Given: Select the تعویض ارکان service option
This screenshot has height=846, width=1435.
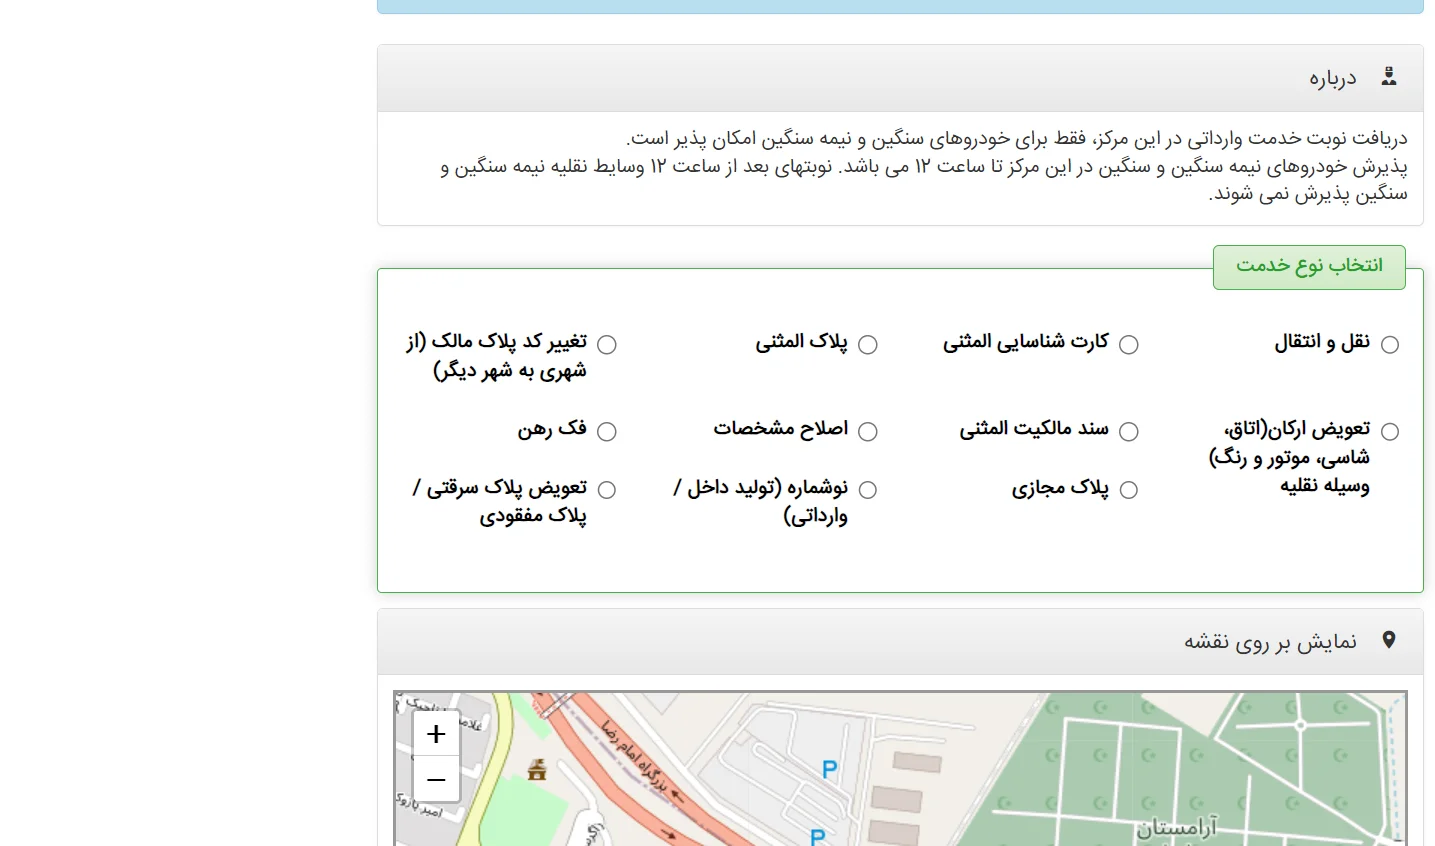Looking at the screenshot, I should [1390, 431].
